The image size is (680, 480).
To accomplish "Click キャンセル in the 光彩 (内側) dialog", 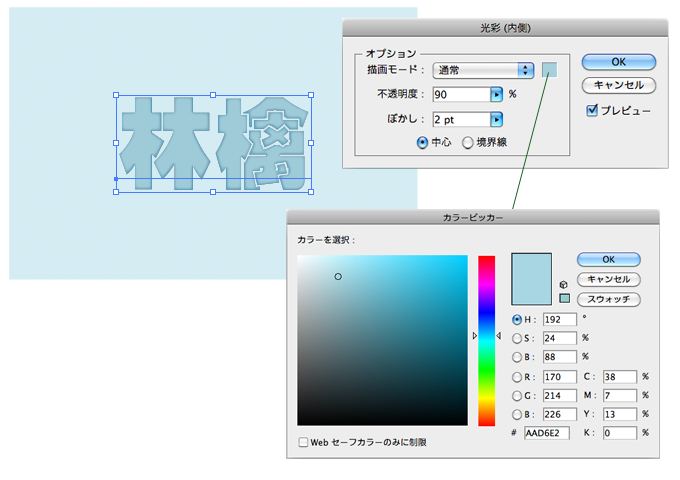I will (x=618, y=85).
